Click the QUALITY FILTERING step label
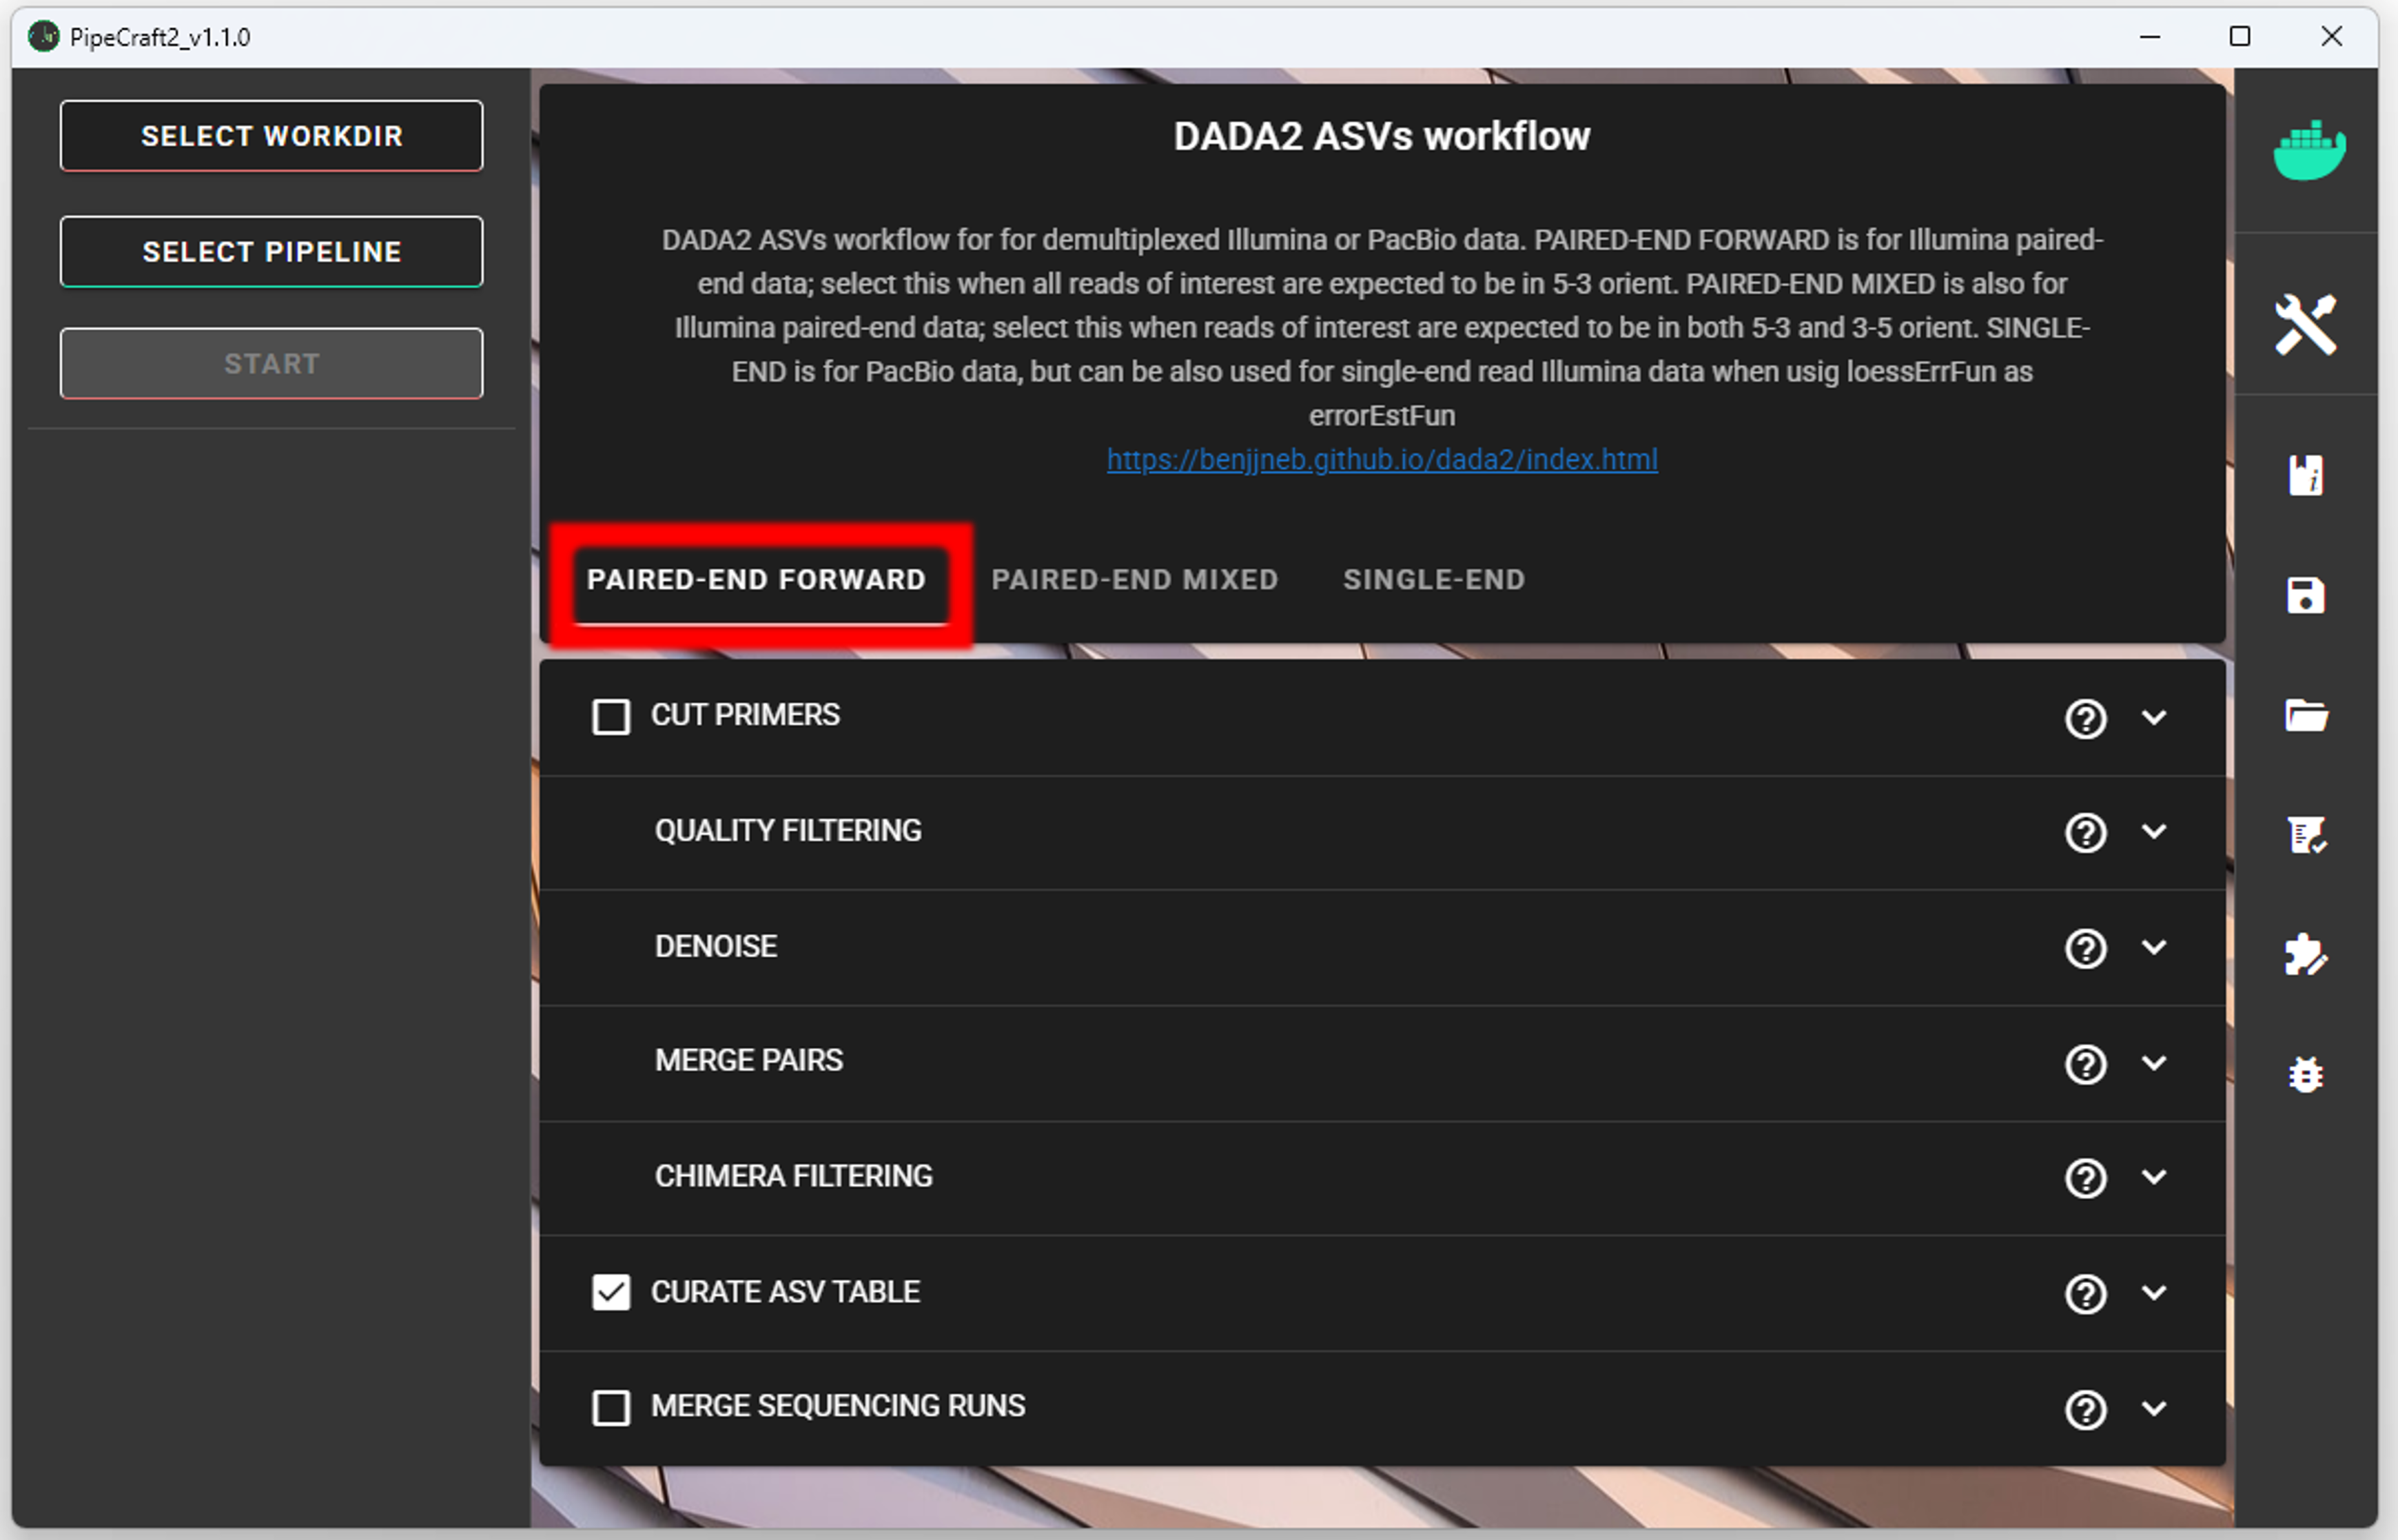Image resolution: width=2398 pixels, height=1540 pixels. pos(788,831)
